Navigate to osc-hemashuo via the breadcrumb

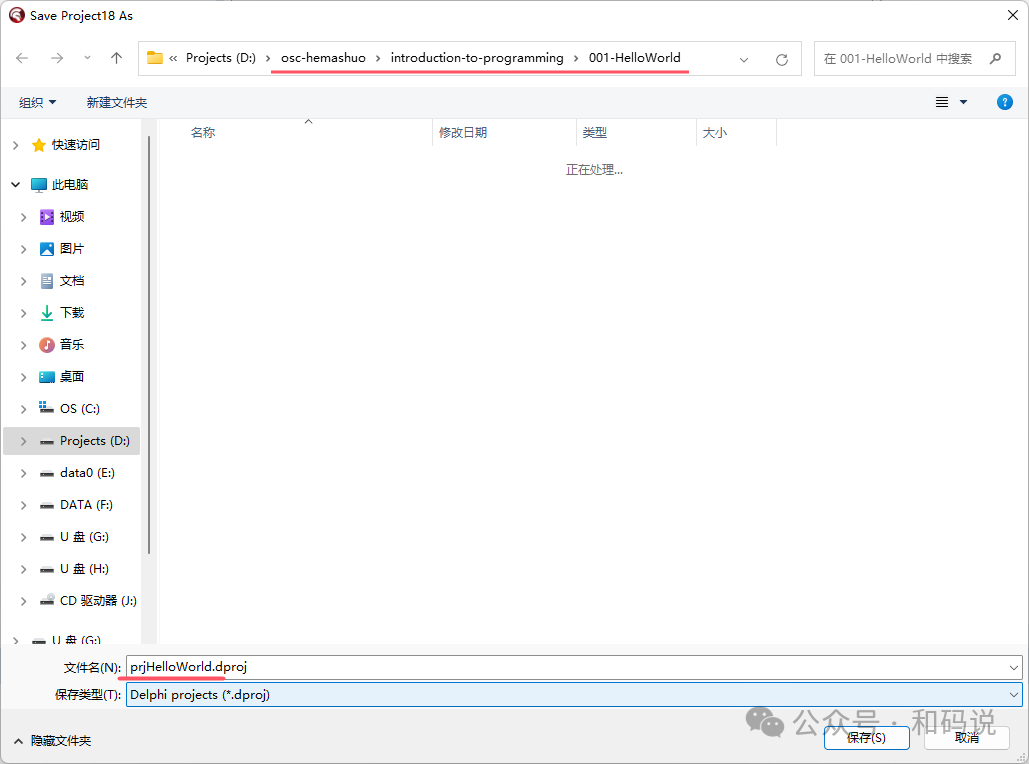point(322,58)
